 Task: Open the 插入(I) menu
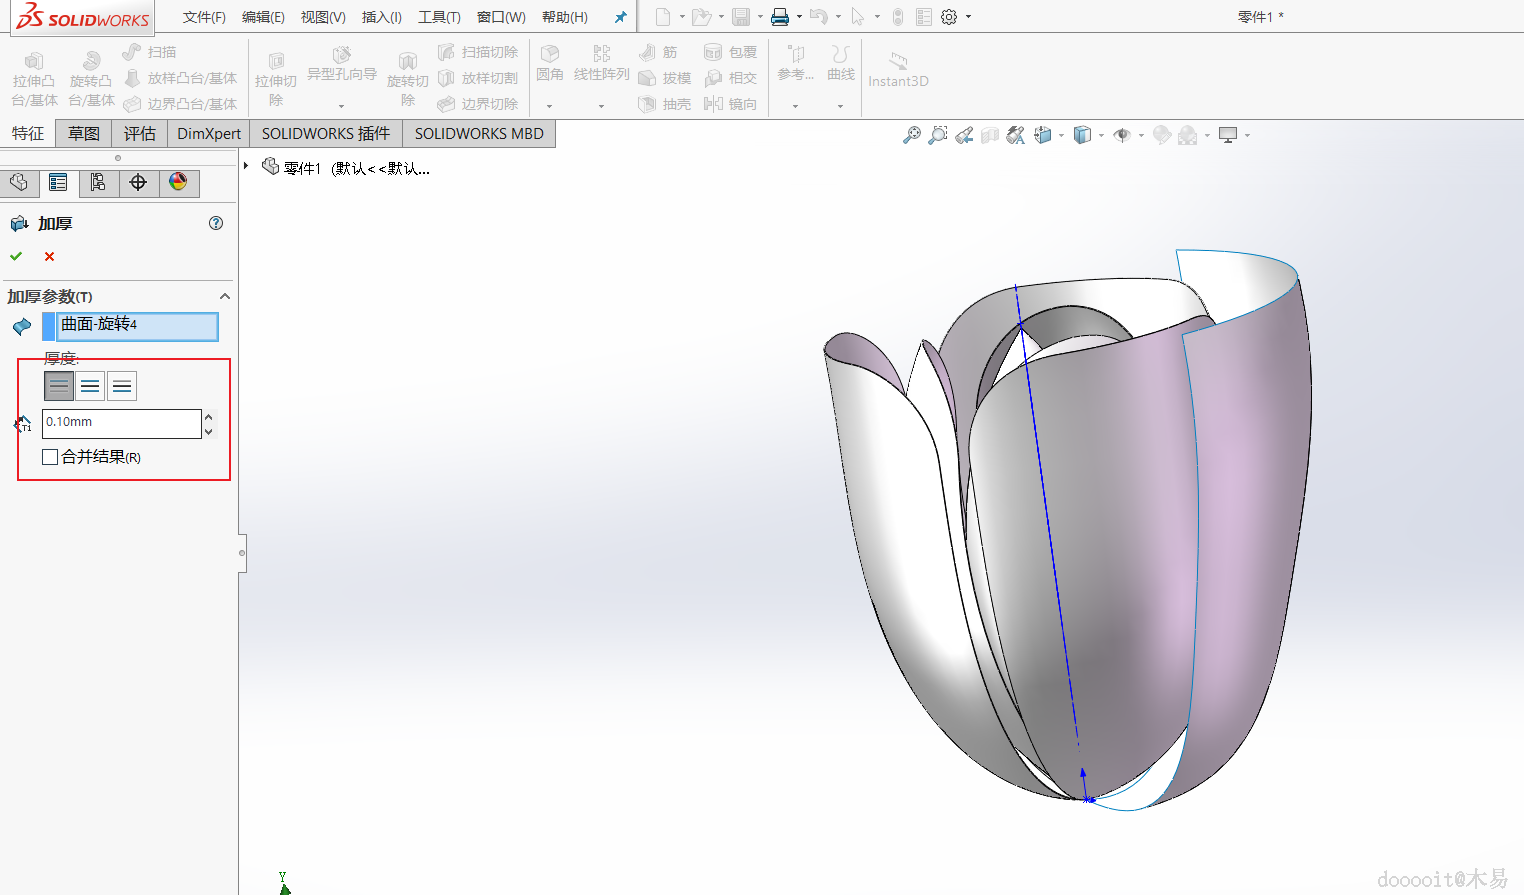coord(381,17)
